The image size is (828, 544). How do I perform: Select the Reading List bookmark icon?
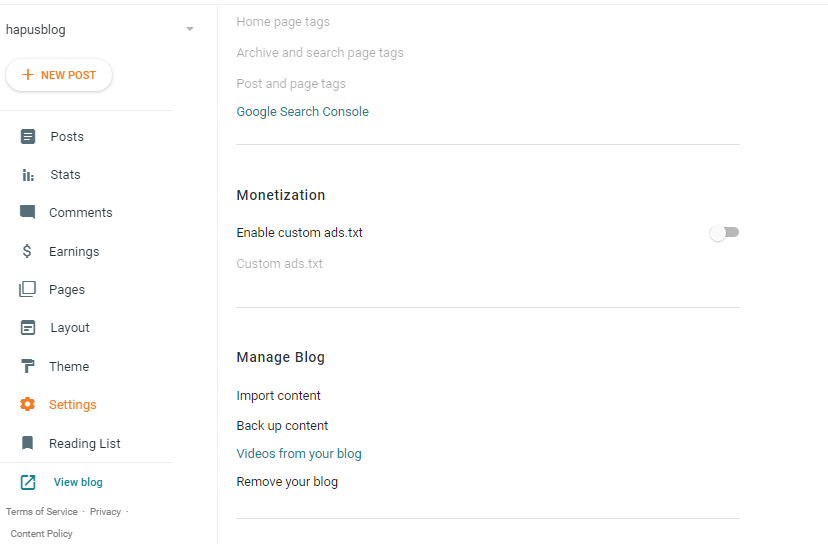(x=27, y=443)
